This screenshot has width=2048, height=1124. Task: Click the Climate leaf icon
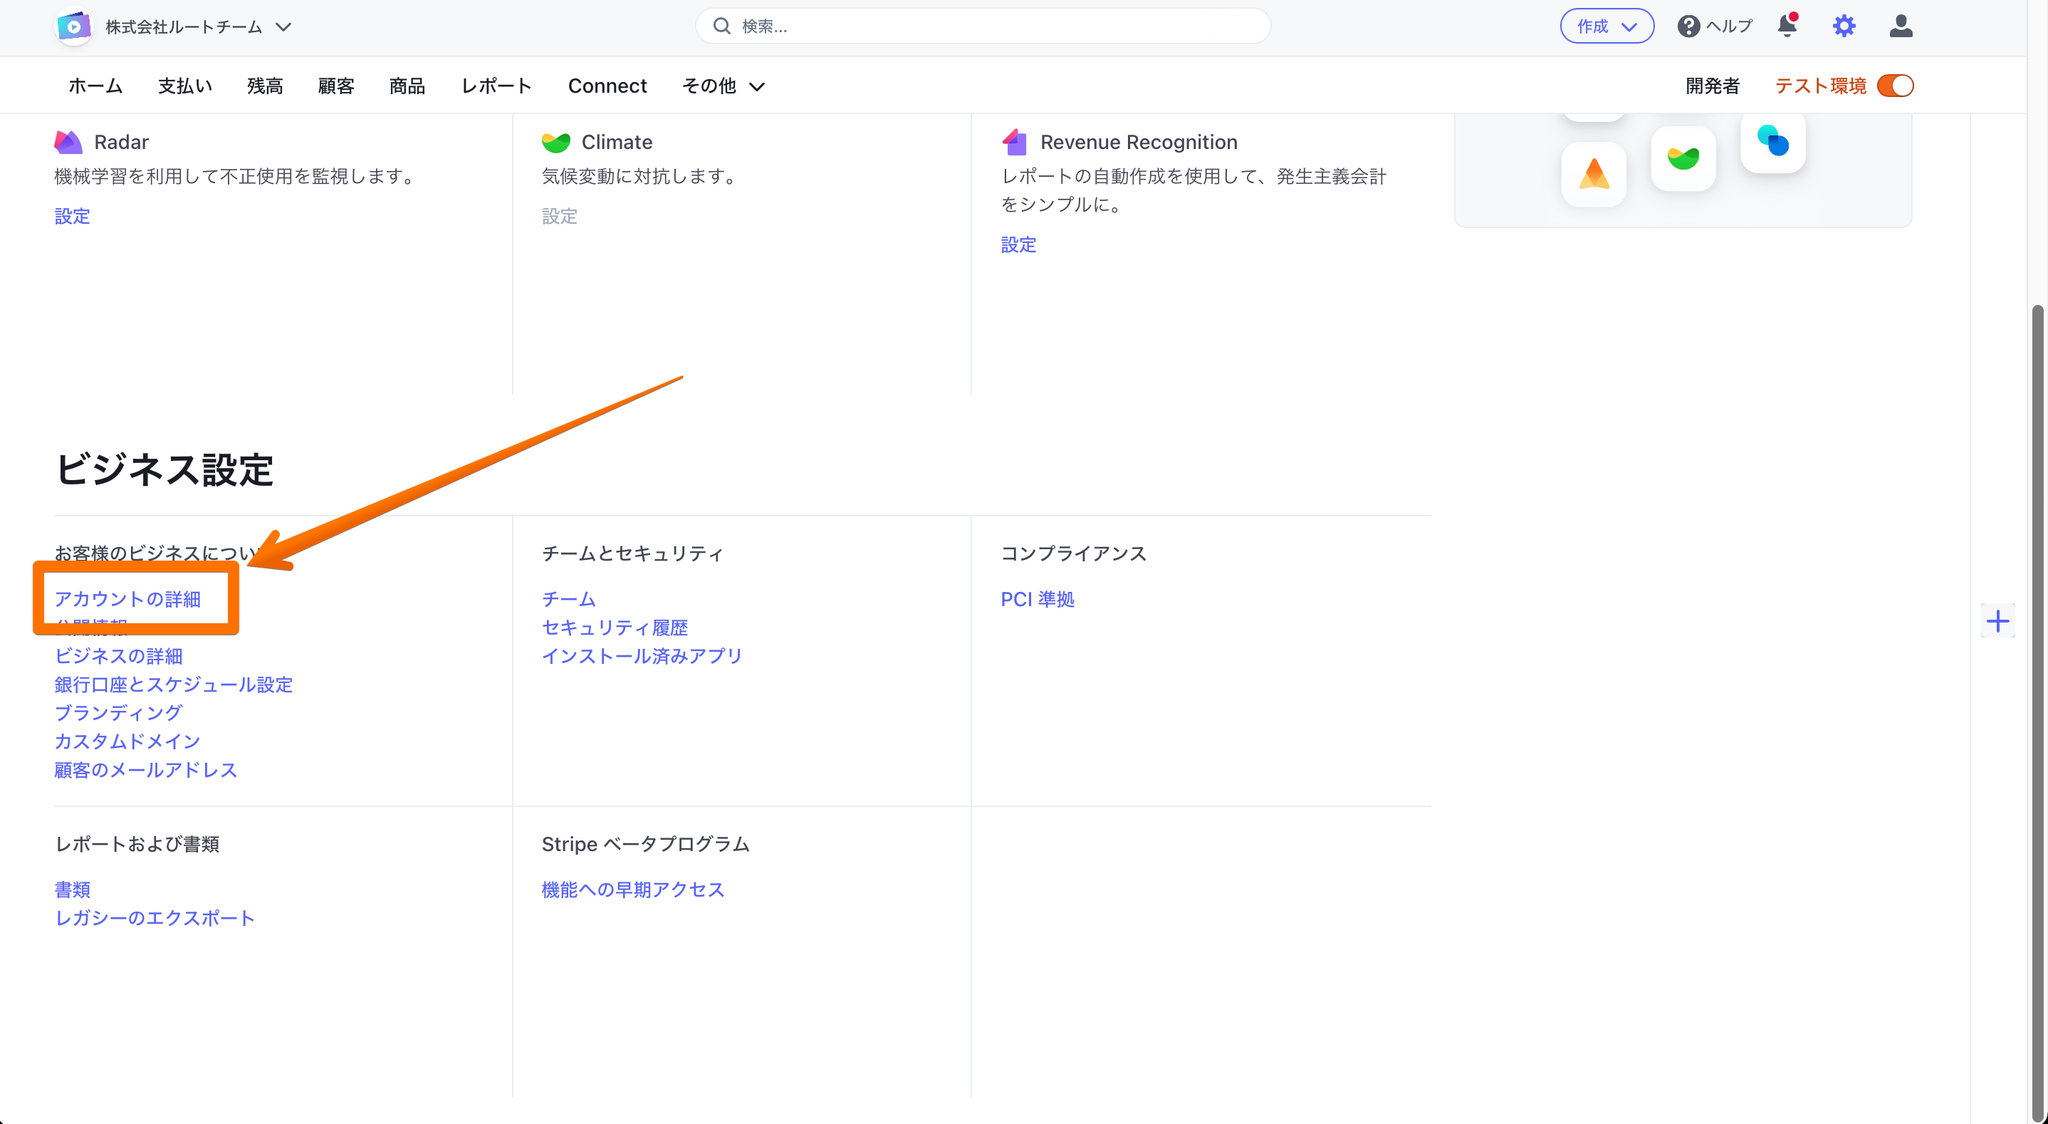556,142
